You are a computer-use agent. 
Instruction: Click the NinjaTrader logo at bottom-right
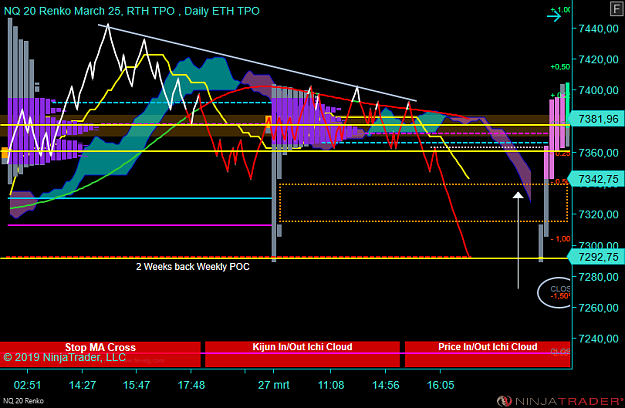(560, 401)
